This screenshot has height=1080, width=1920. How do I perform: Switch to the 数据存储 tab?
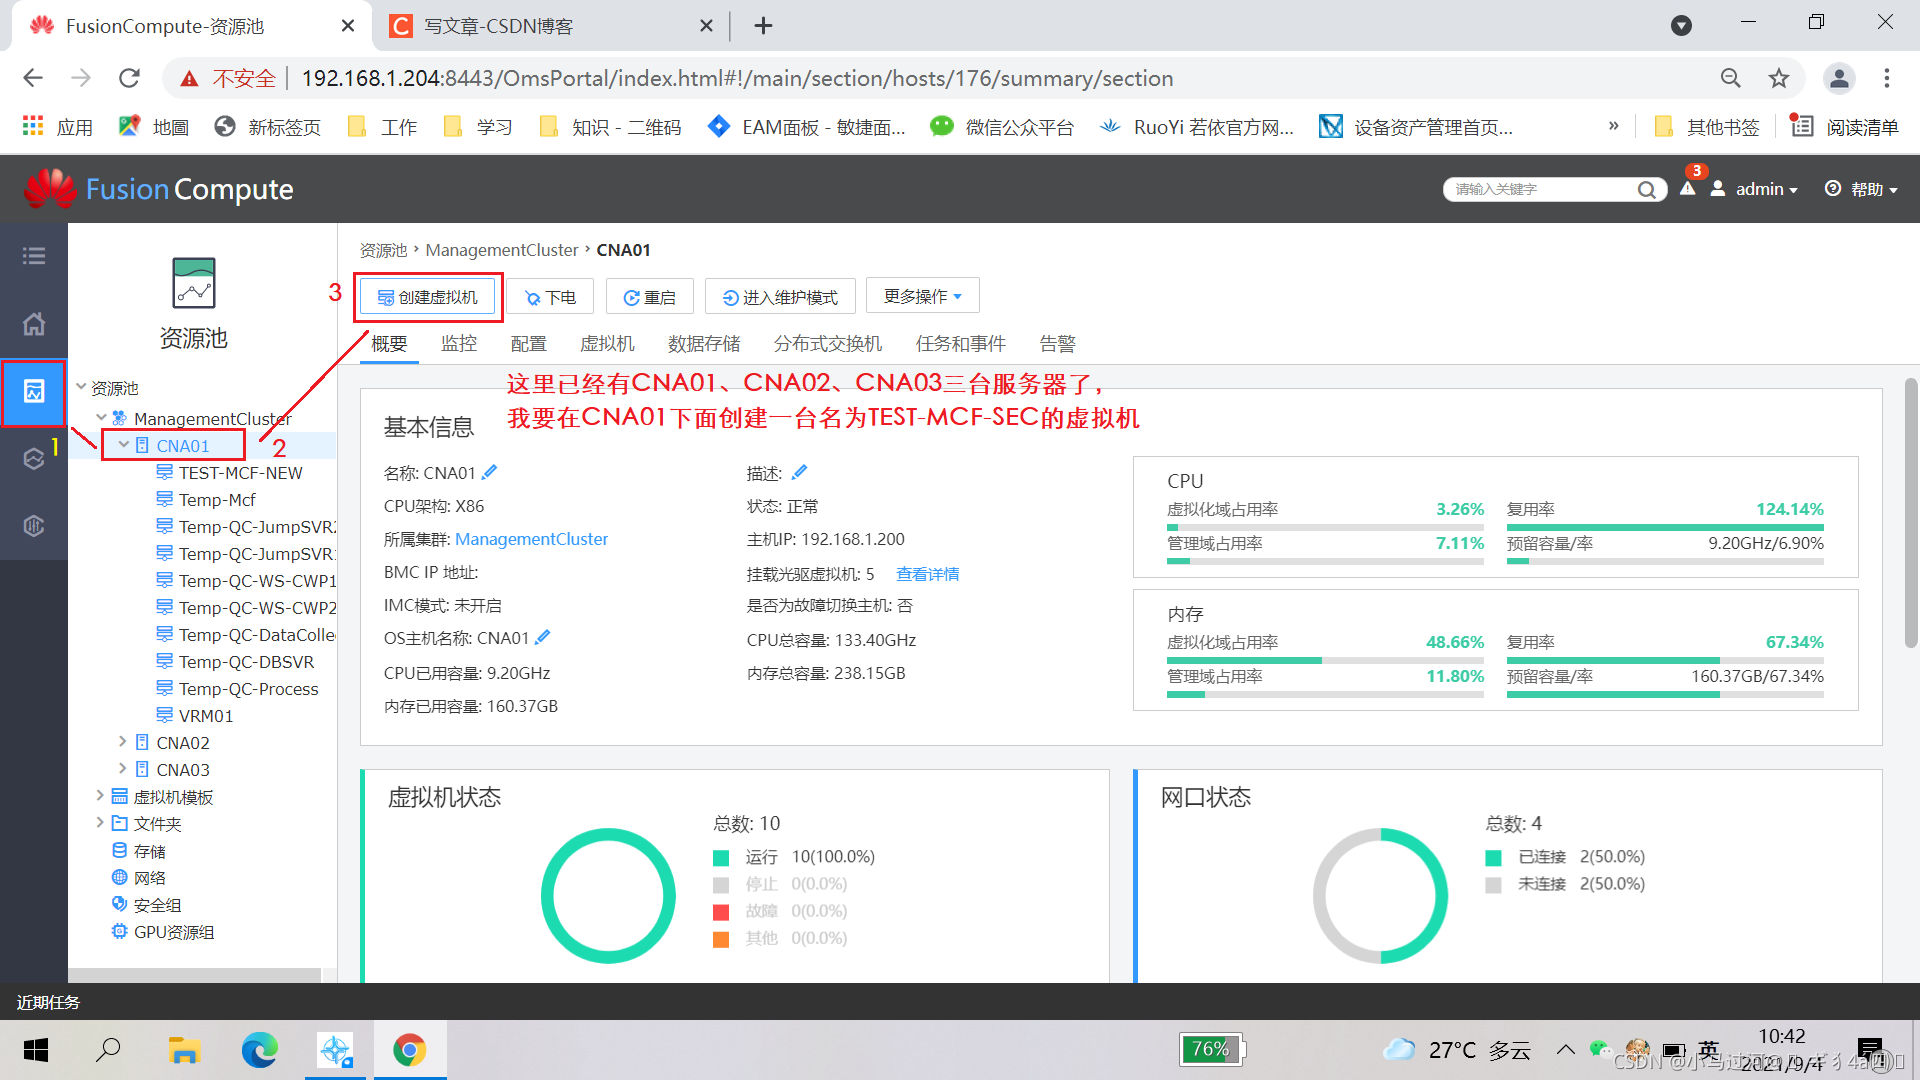[703, 343]
